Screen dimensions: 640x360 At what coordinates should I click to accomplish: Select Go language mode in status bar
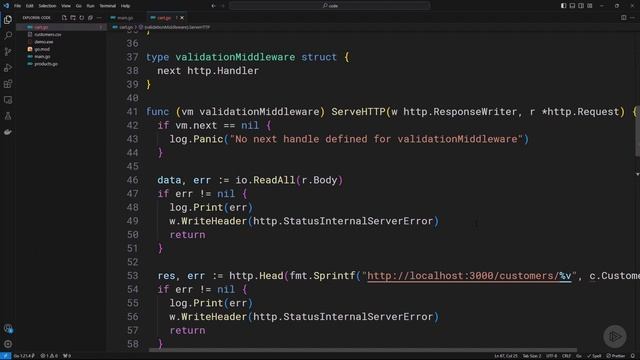[x=579, y=356]
